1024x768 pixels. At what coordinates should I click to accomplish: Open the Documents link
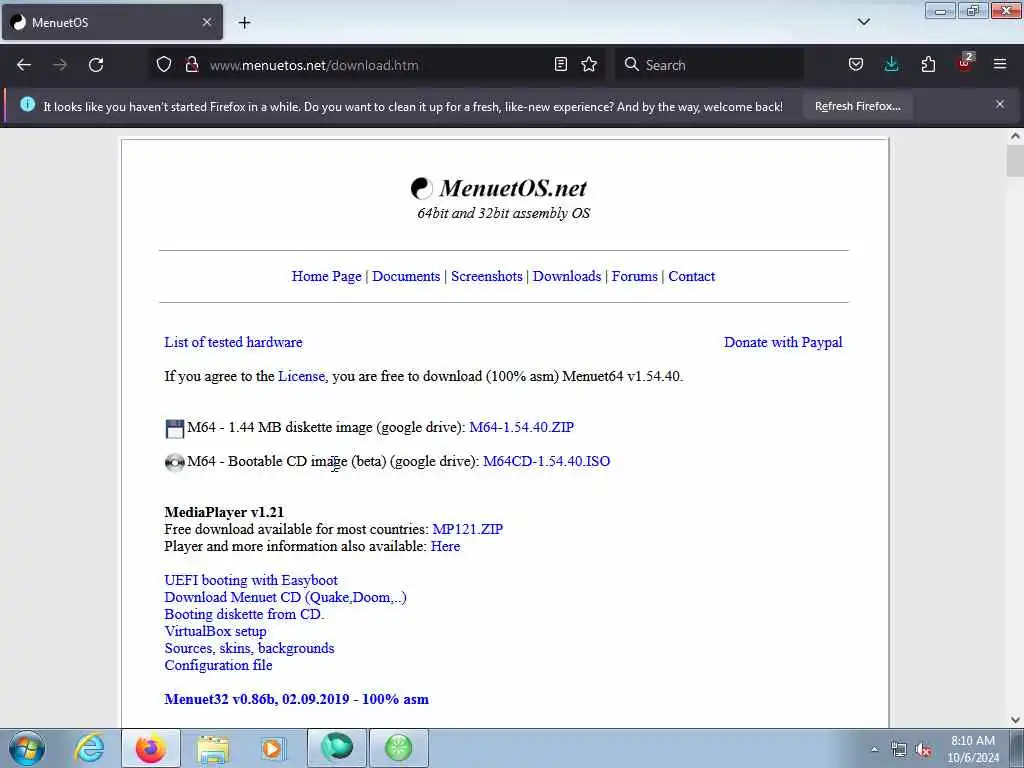pos(406,276)
